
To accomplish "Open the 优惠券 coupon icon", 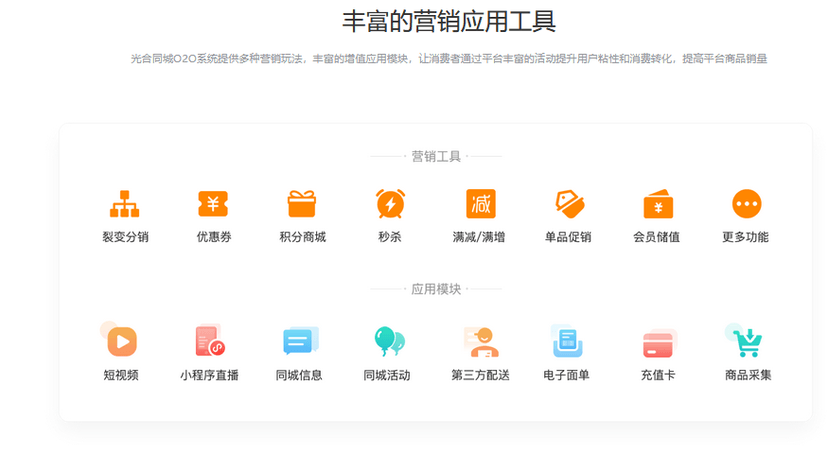I will tap(213, 204).
